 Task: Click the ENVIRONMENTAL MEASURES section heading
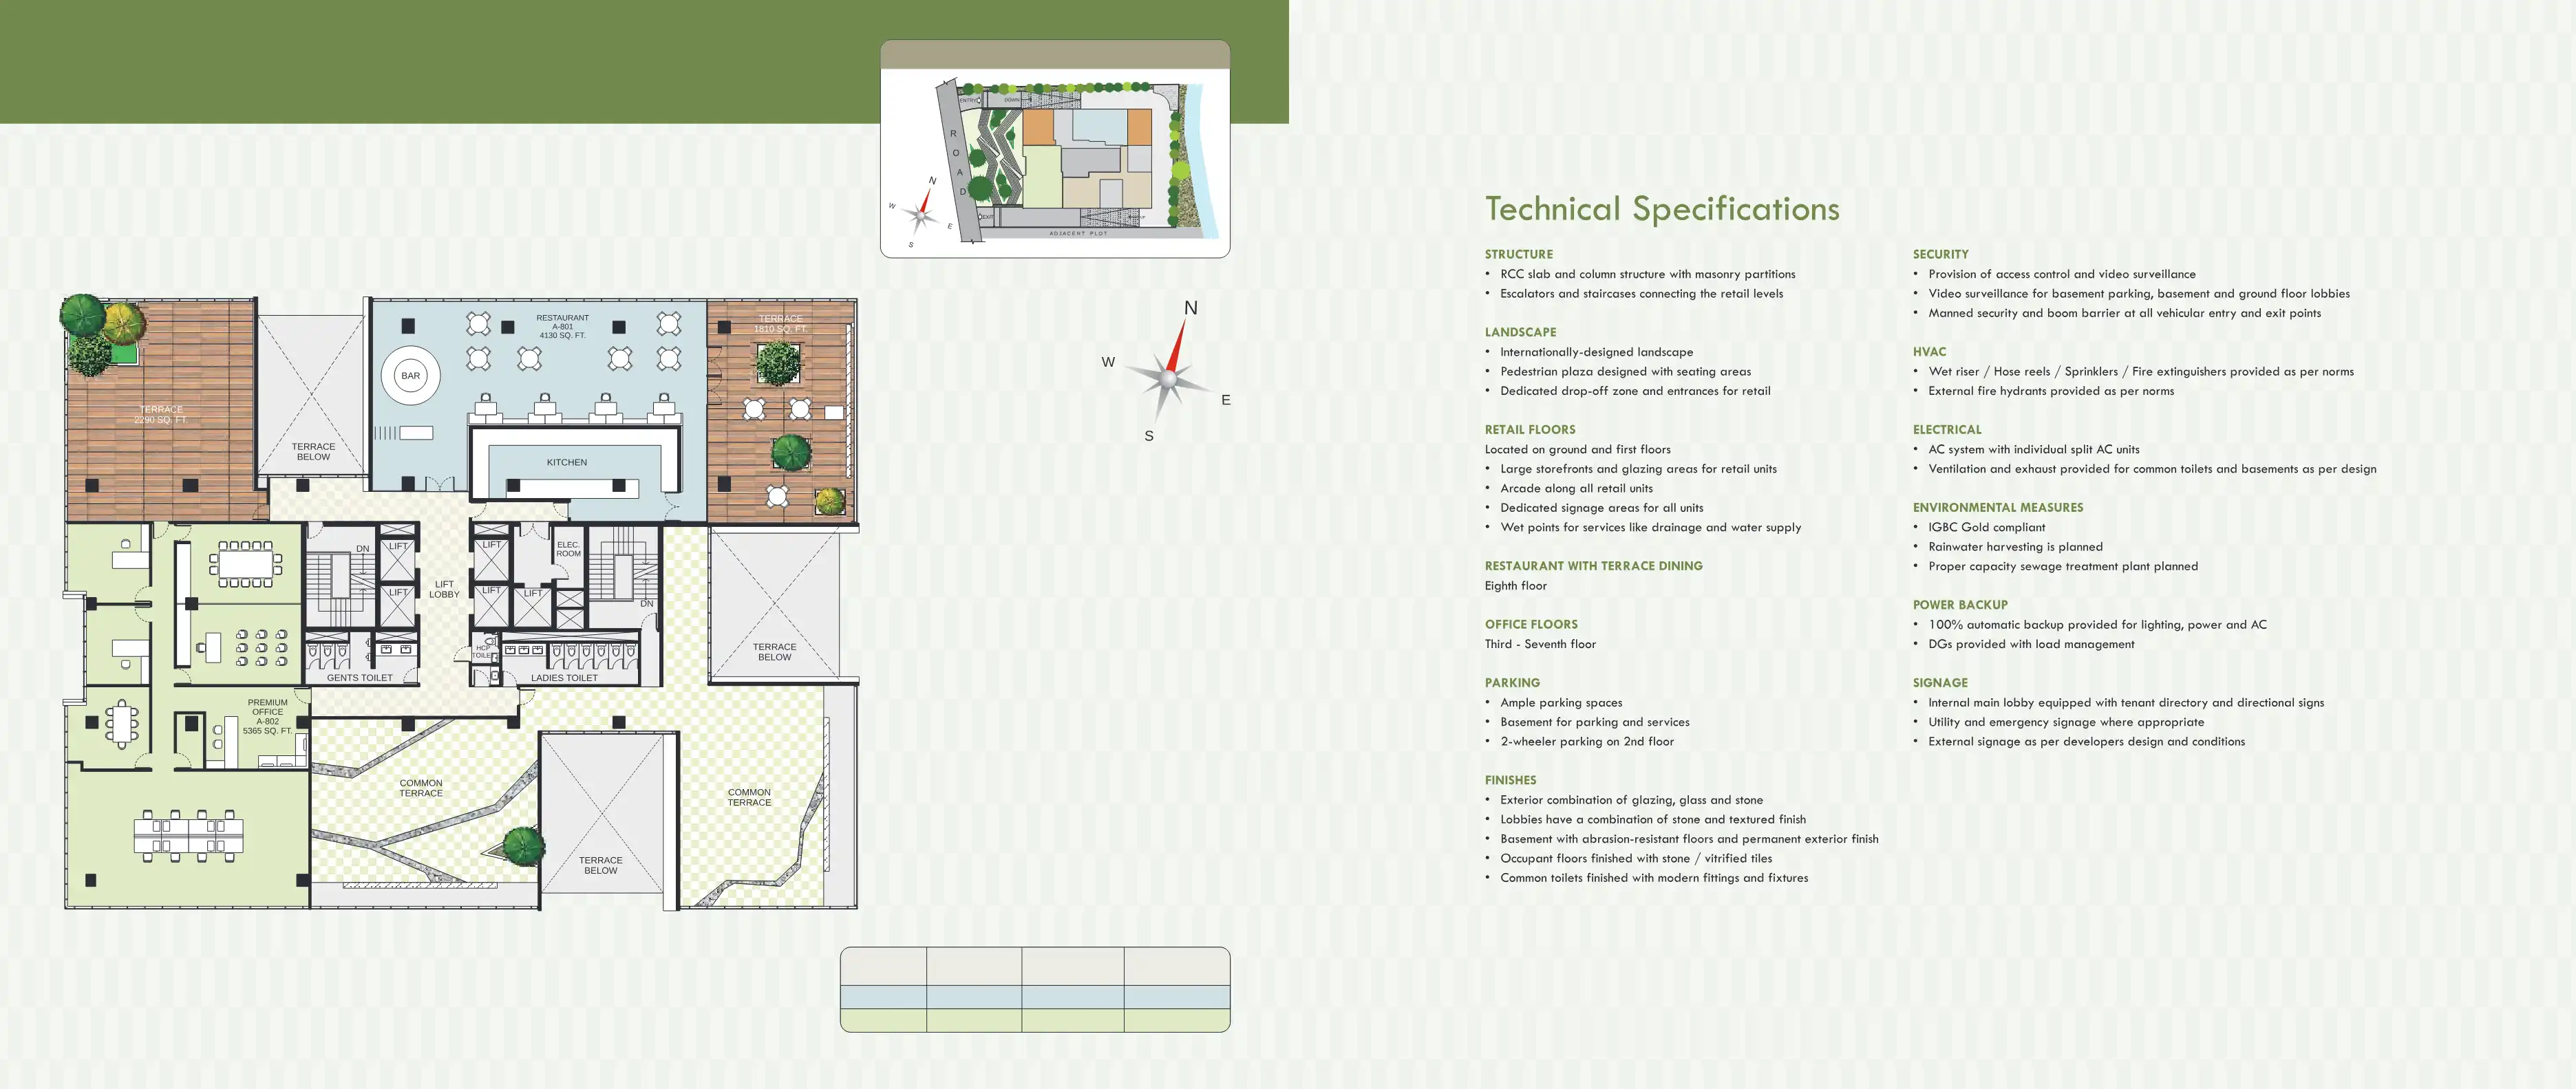(1997, 507)
